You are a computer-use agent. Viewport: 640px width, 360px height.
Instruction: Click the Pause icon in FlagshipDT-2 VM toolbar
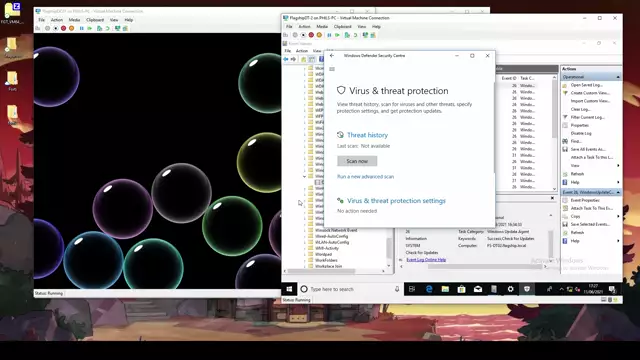[x=329, y=35]
